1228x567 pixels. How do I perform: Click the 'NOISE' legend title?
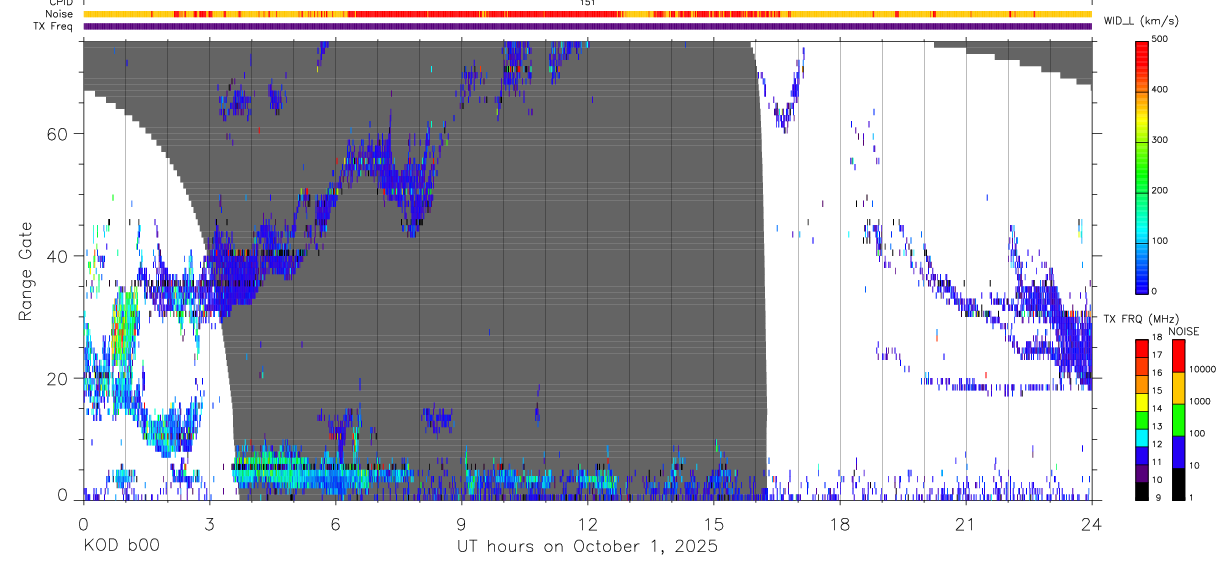[1184, 331]
